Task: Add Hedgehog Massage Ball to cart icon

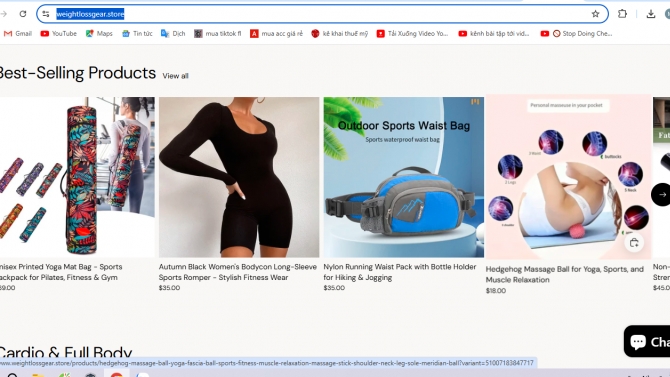Action: 634,243
